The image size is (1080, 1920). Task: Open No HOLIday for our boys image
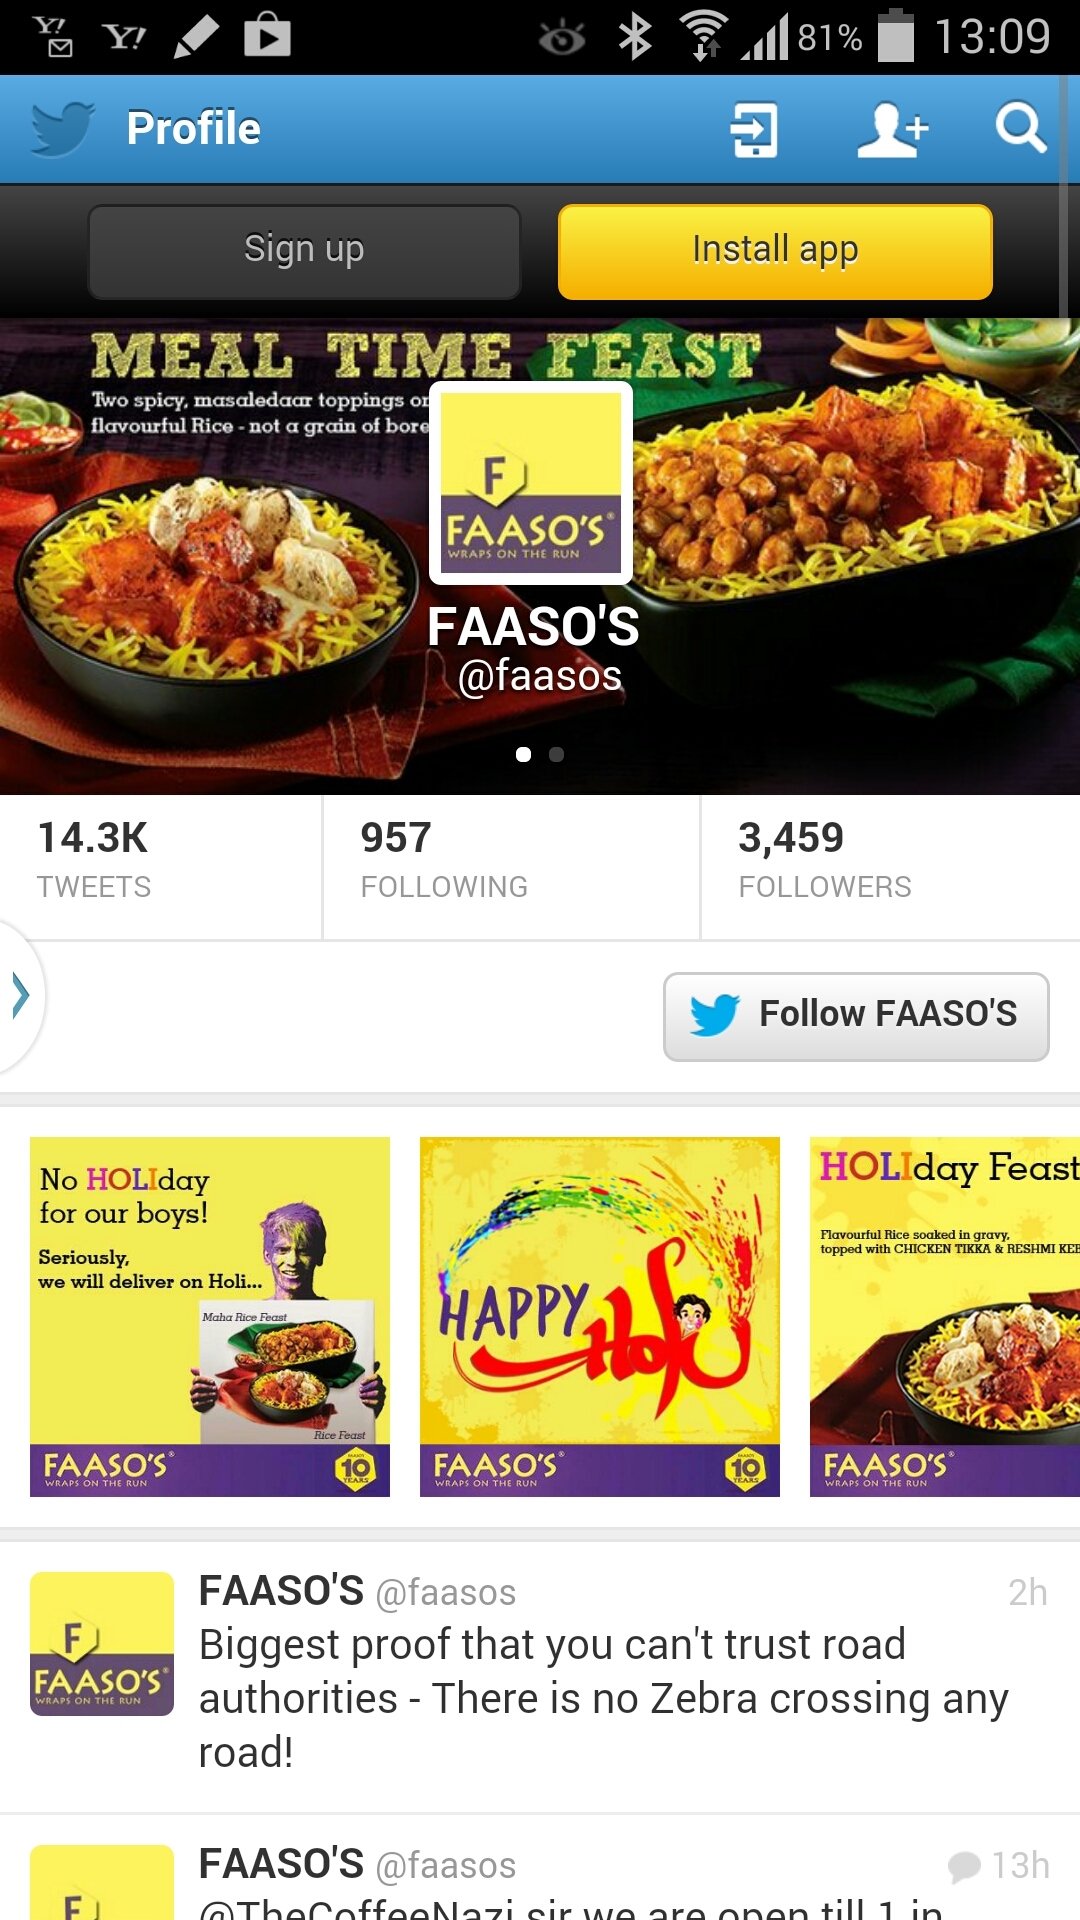click(x=210, y=1317)
